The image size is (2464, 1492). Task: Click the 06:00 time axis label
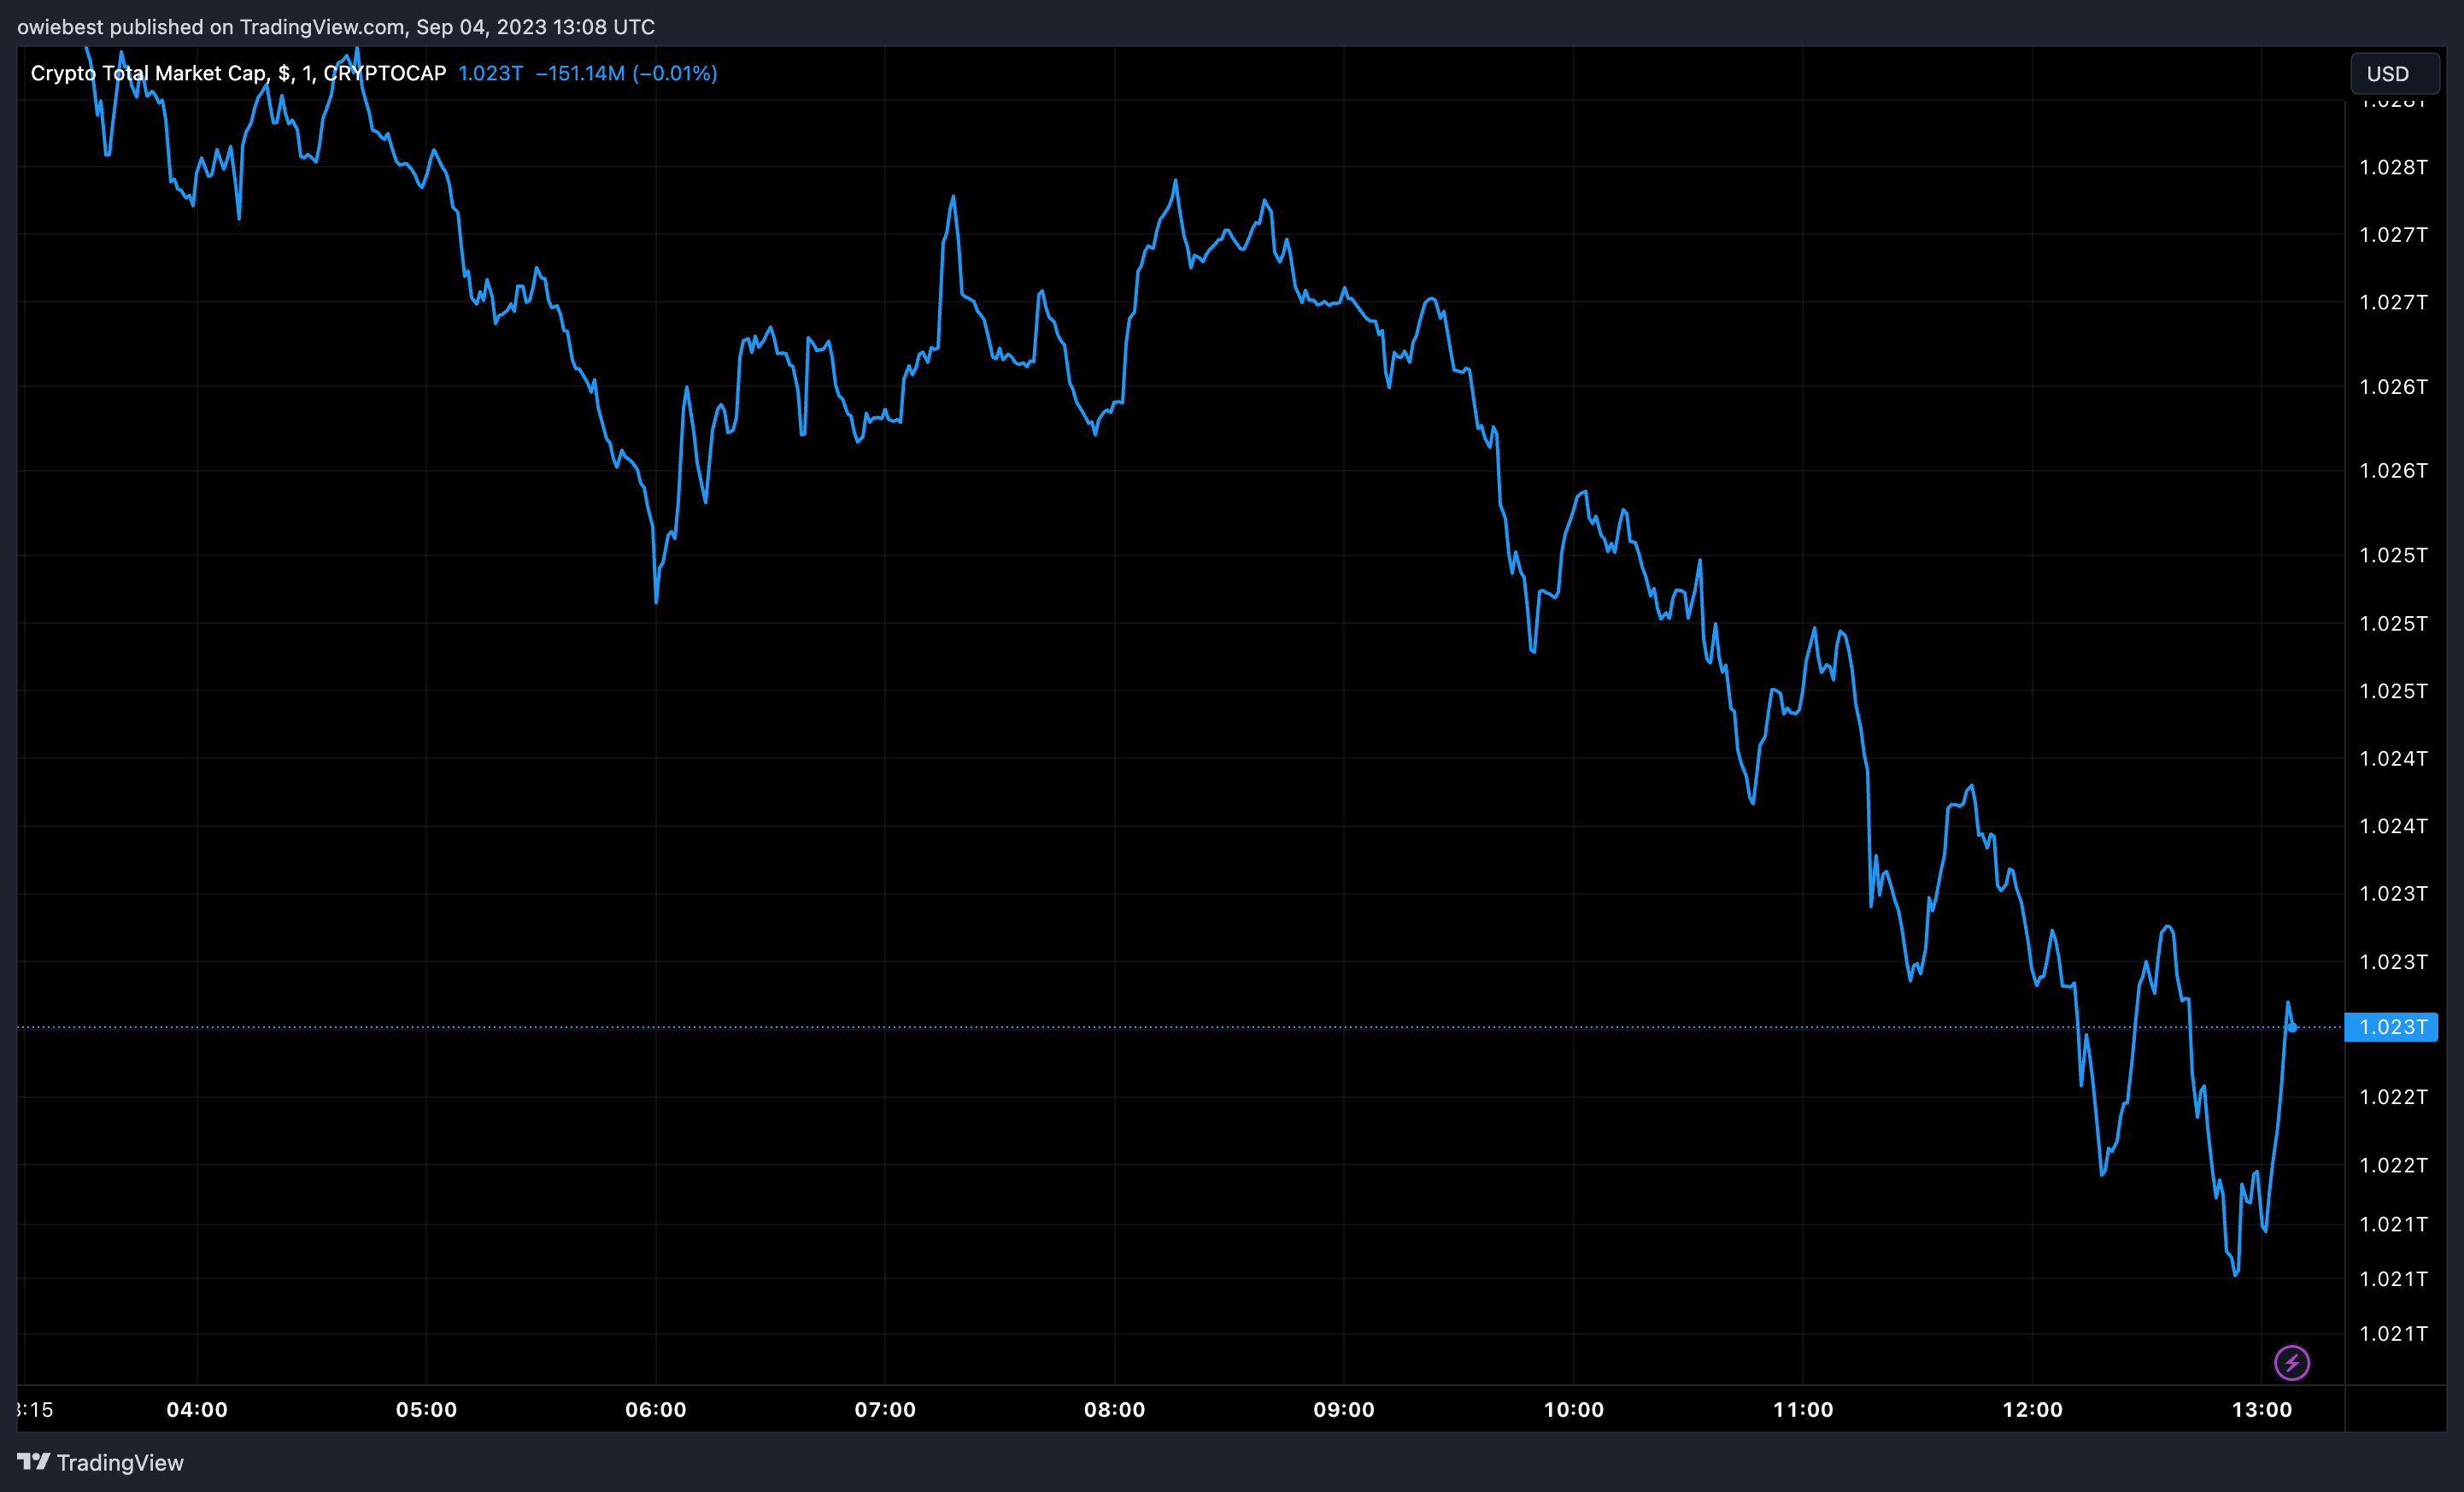(656, 1409)
